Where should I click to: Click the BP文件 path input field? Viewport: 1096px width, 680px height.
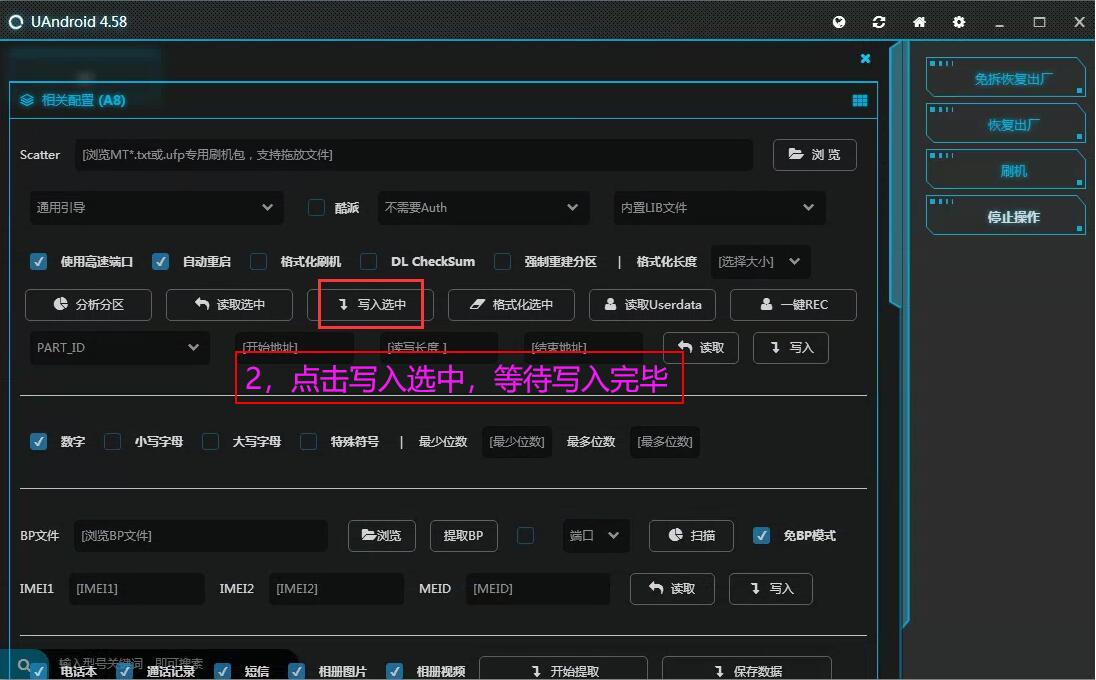tap(201, 536)
